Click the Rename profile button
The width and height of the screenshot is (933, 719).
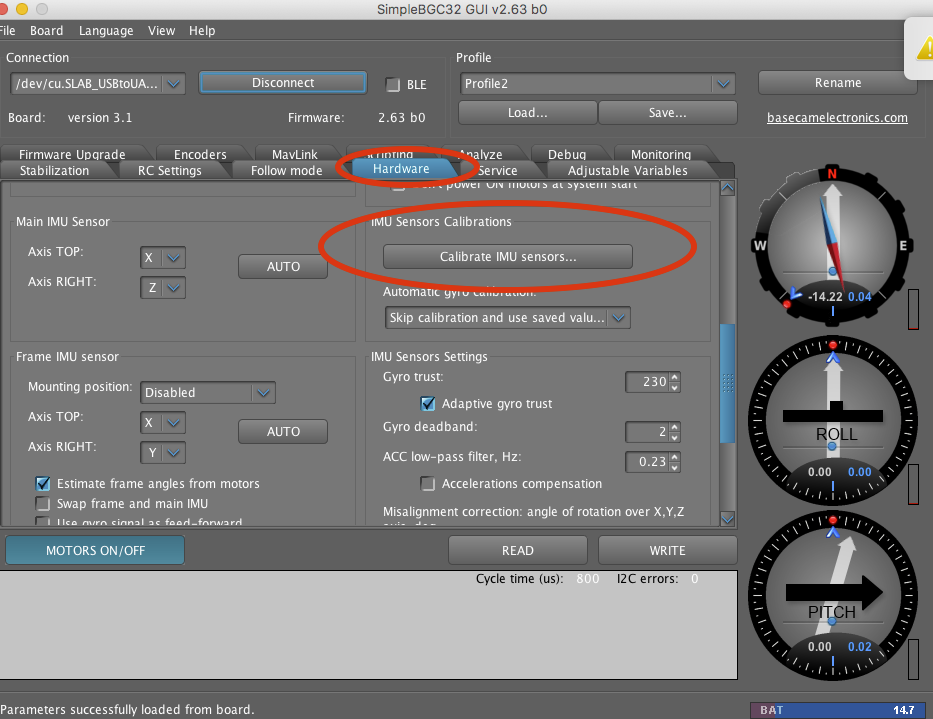pos(838,83)
